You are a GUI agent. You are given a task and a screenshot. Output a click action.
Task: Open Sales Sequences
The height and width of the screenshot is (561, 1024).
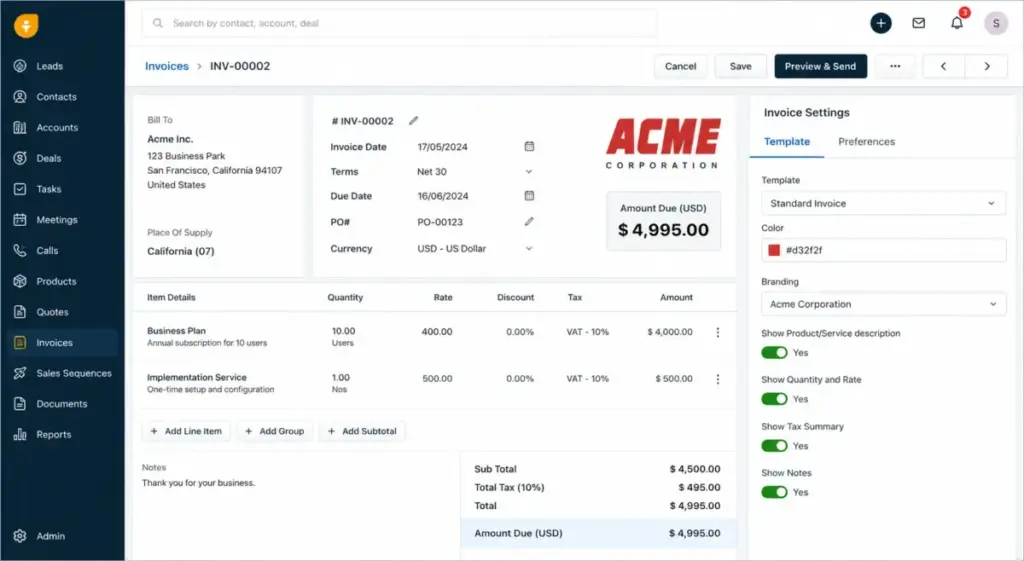tap(74, 373)
